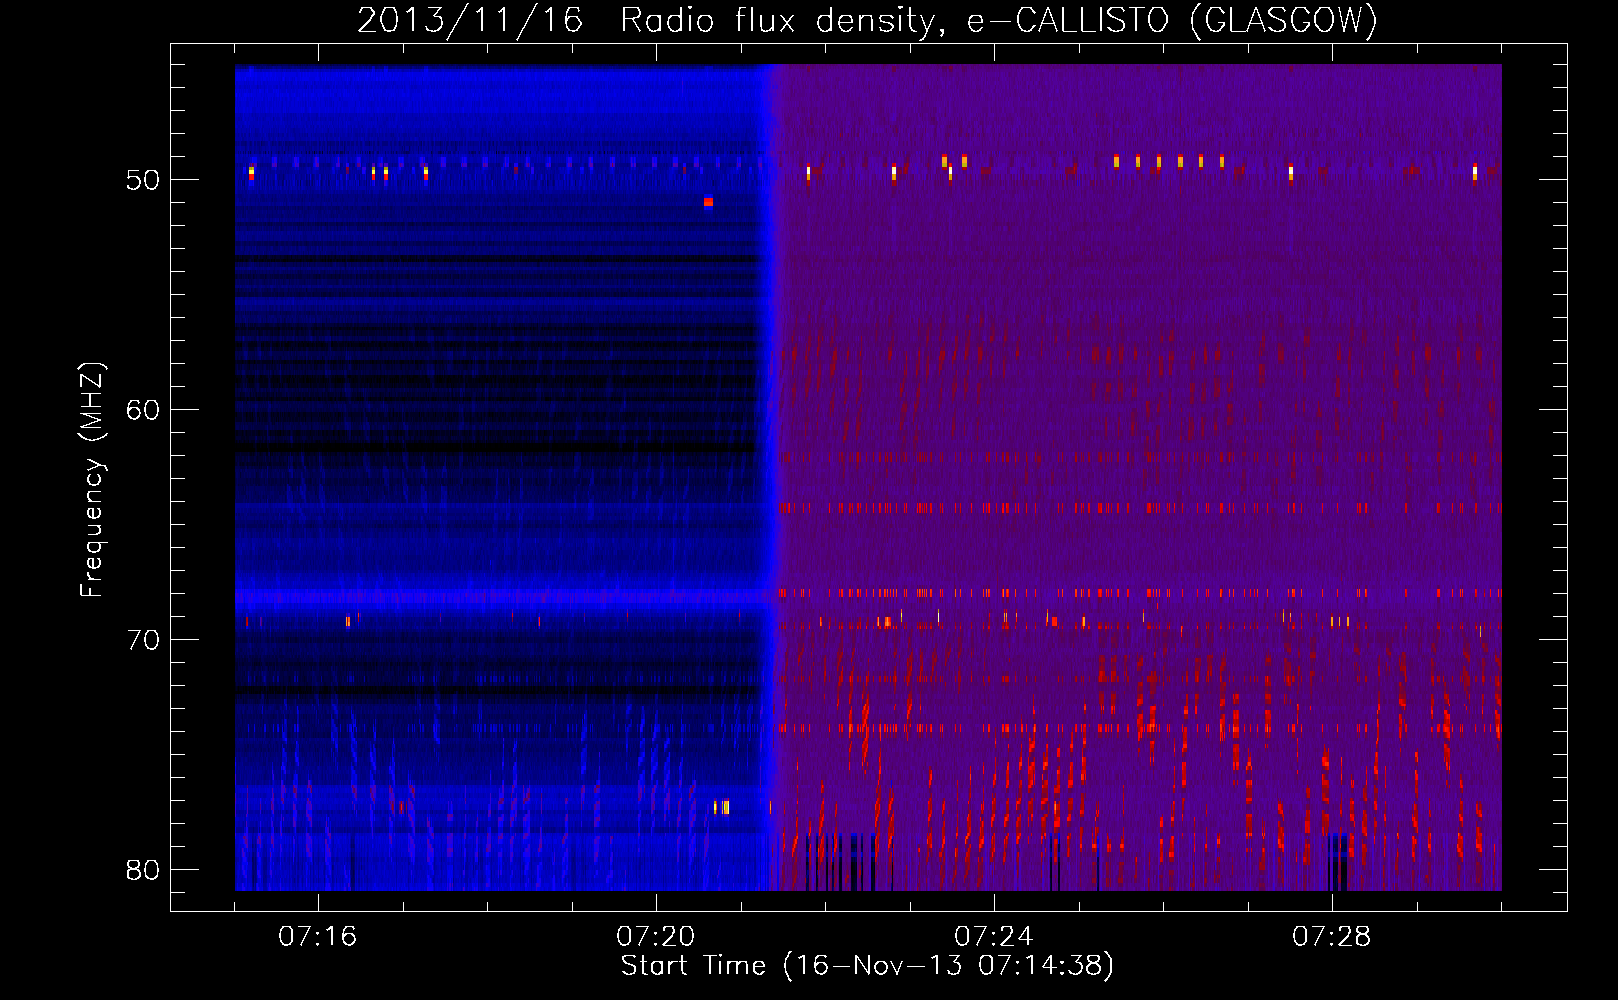
Task: Click the '70' frequency tick label
Action: tap(144, 640)
